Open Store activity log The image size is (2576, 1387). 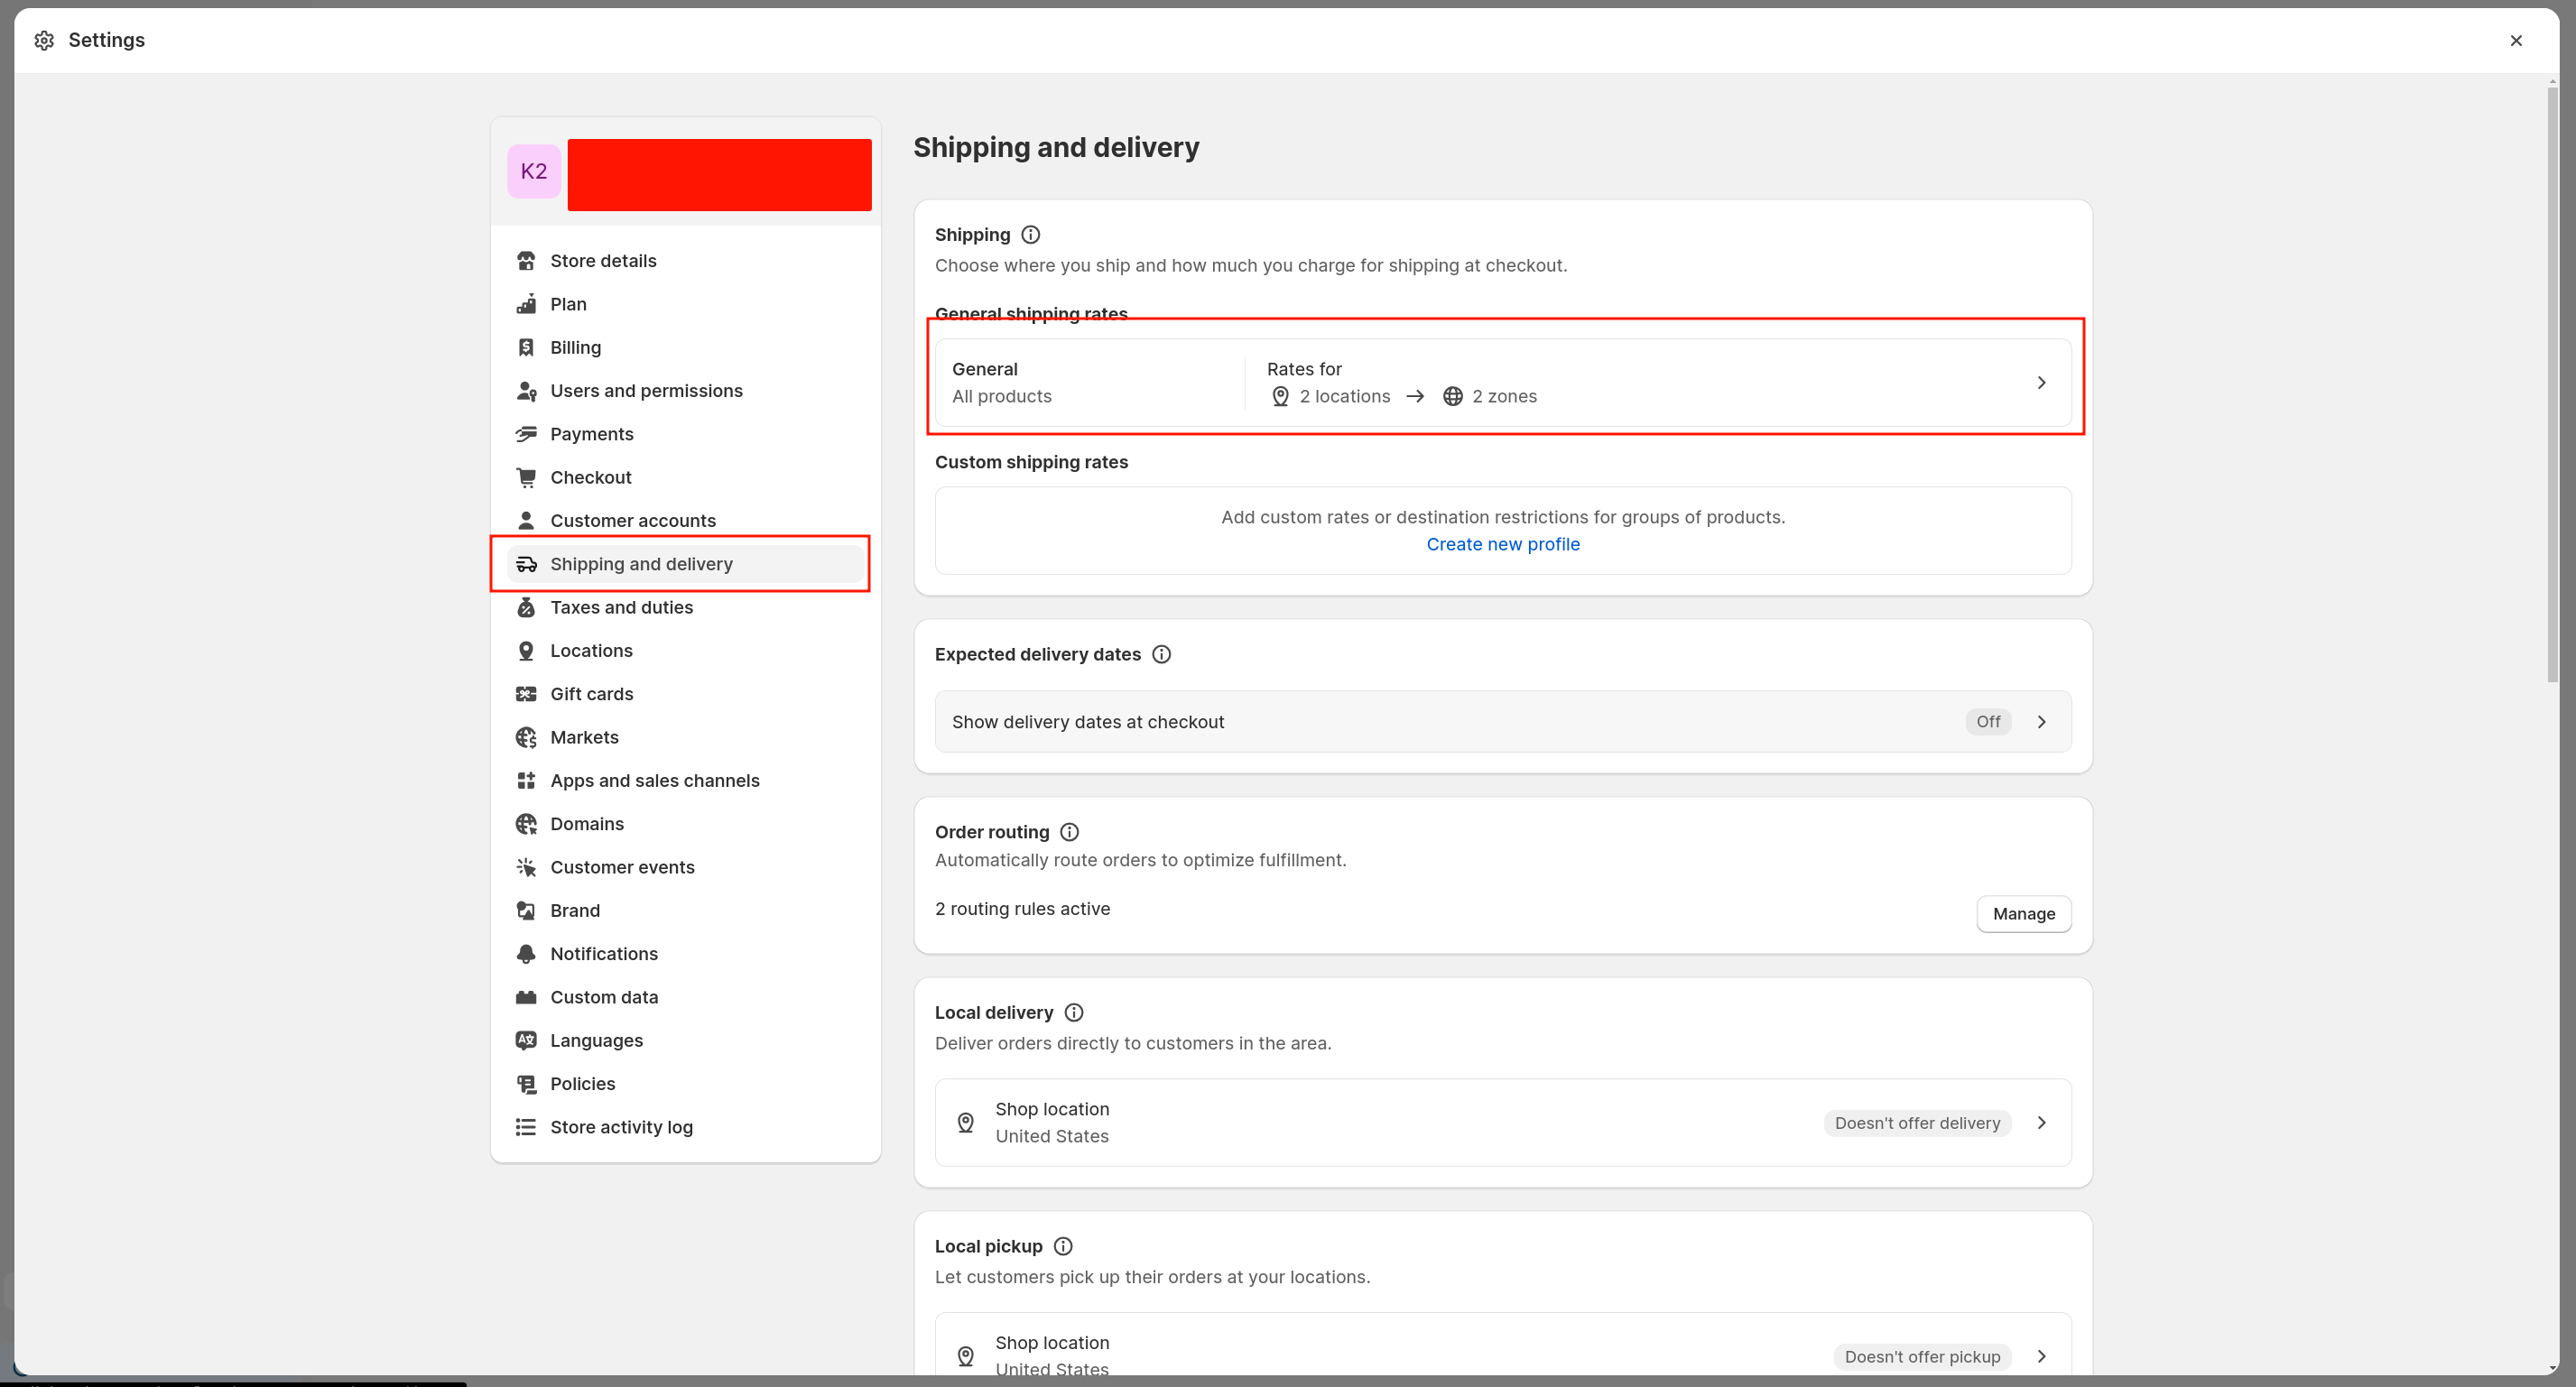coord(685,1127)
